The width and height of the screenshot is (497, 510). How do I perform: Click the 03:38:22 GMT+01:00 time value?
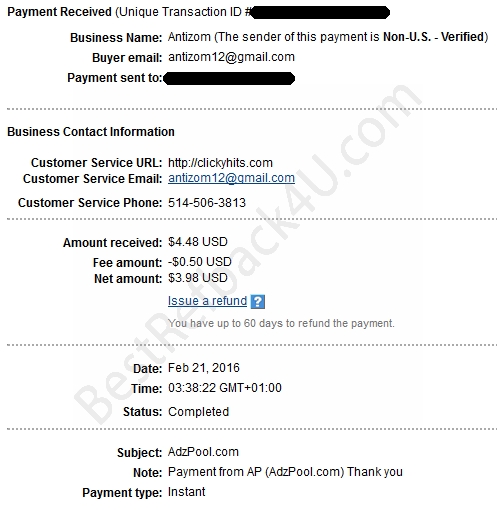pyautogui.click(x=225, y=388)
